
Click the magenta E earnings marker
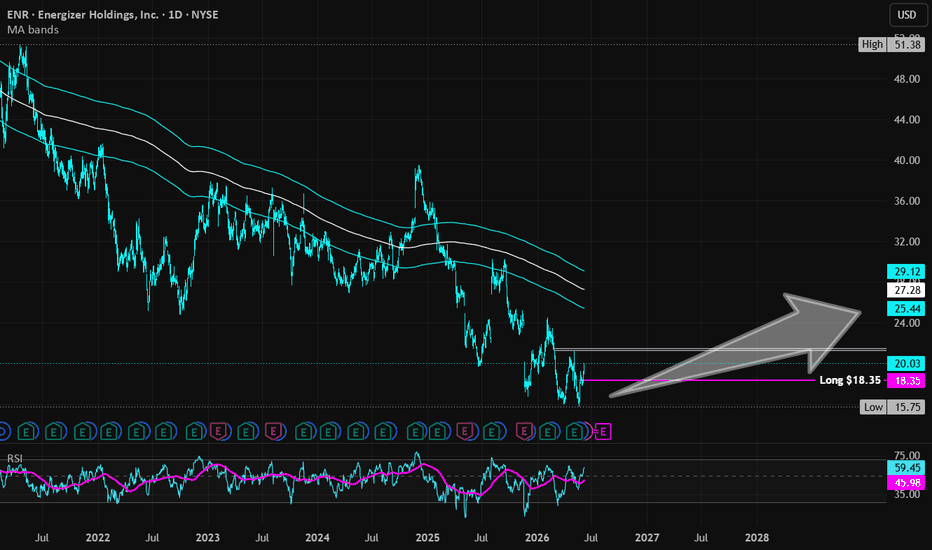coord(603,432)
